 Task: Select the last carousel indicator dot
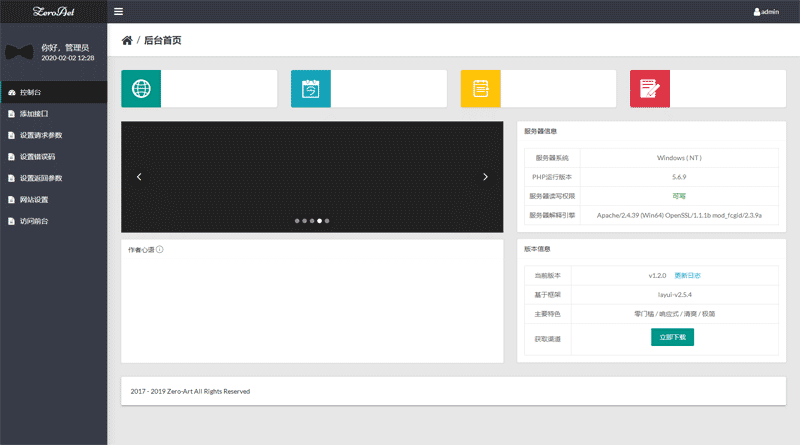point(327,220)
